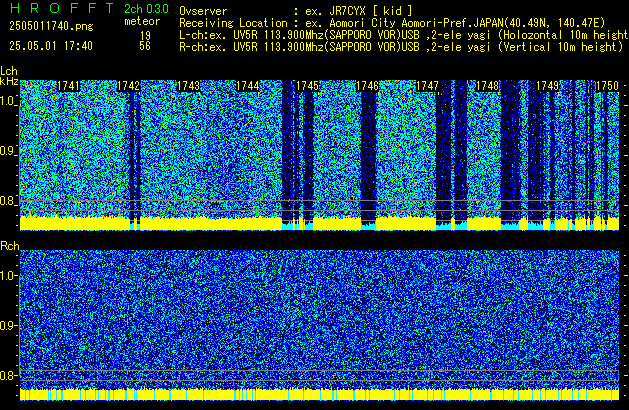Click the date stamp 25.05.01 17:40
629x410 pixels.
pos(51,46)
